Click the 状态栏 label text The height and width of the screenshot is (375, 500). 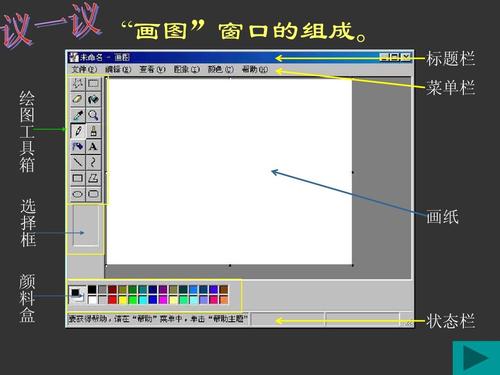[x=450, y=321]
